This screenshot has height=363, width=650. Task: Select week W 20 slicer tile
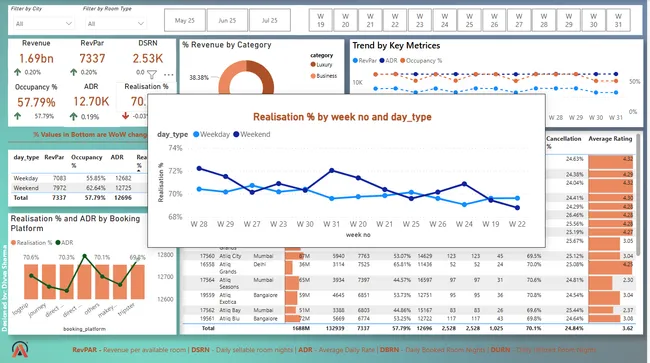[x=345, y=20]
